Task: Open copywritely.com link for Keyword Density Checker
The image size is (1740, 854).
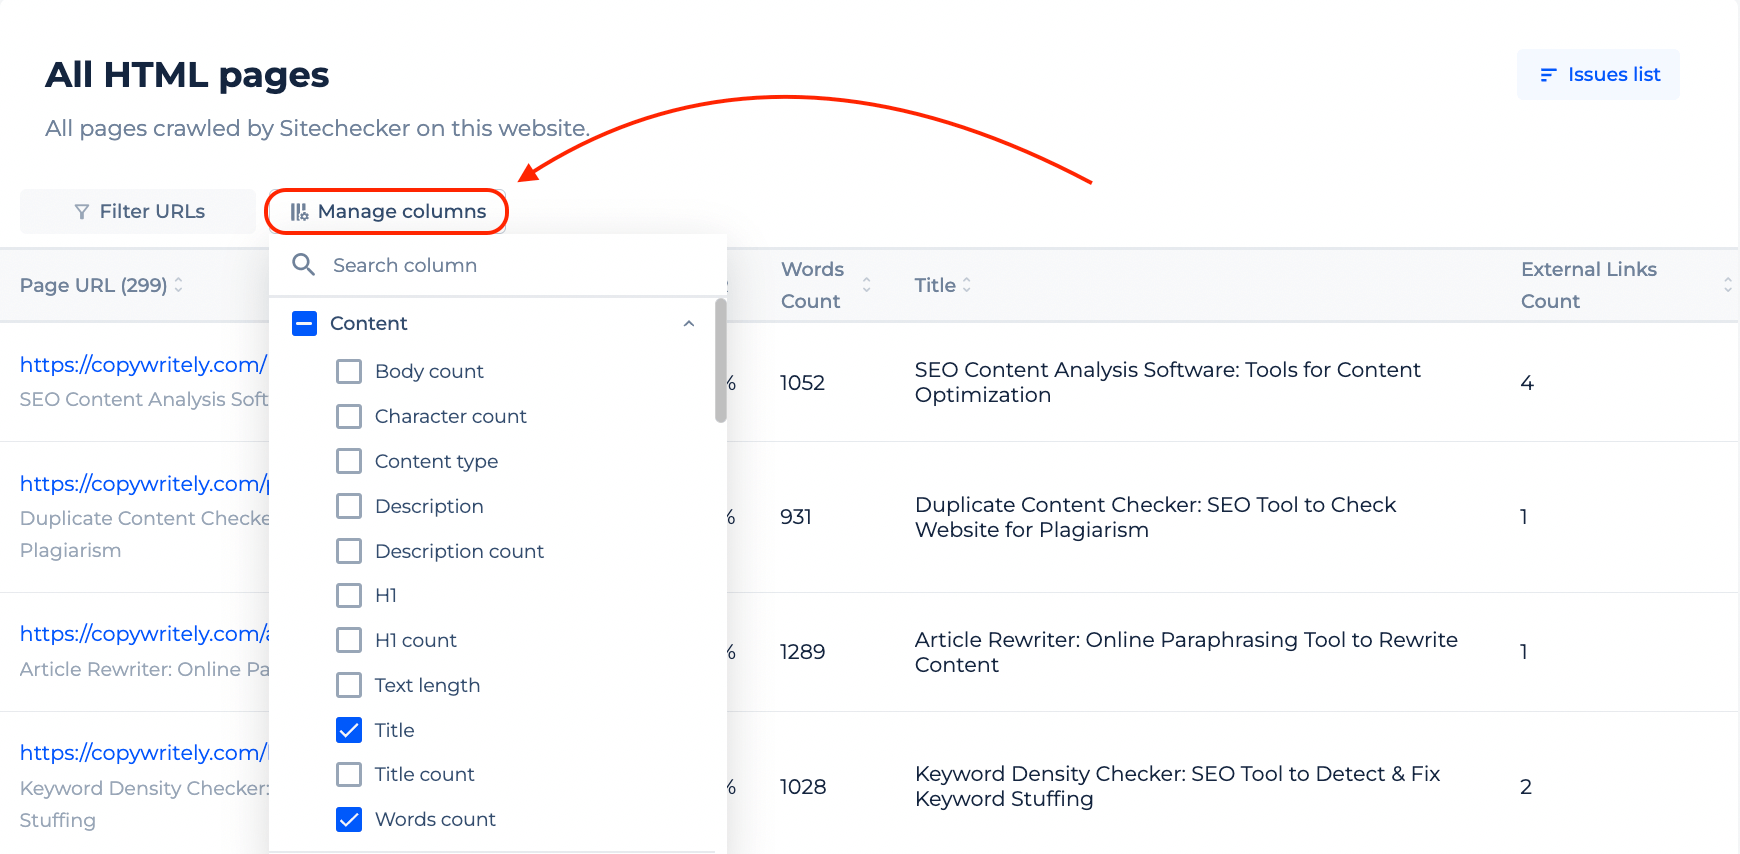Action: point(144,753)
